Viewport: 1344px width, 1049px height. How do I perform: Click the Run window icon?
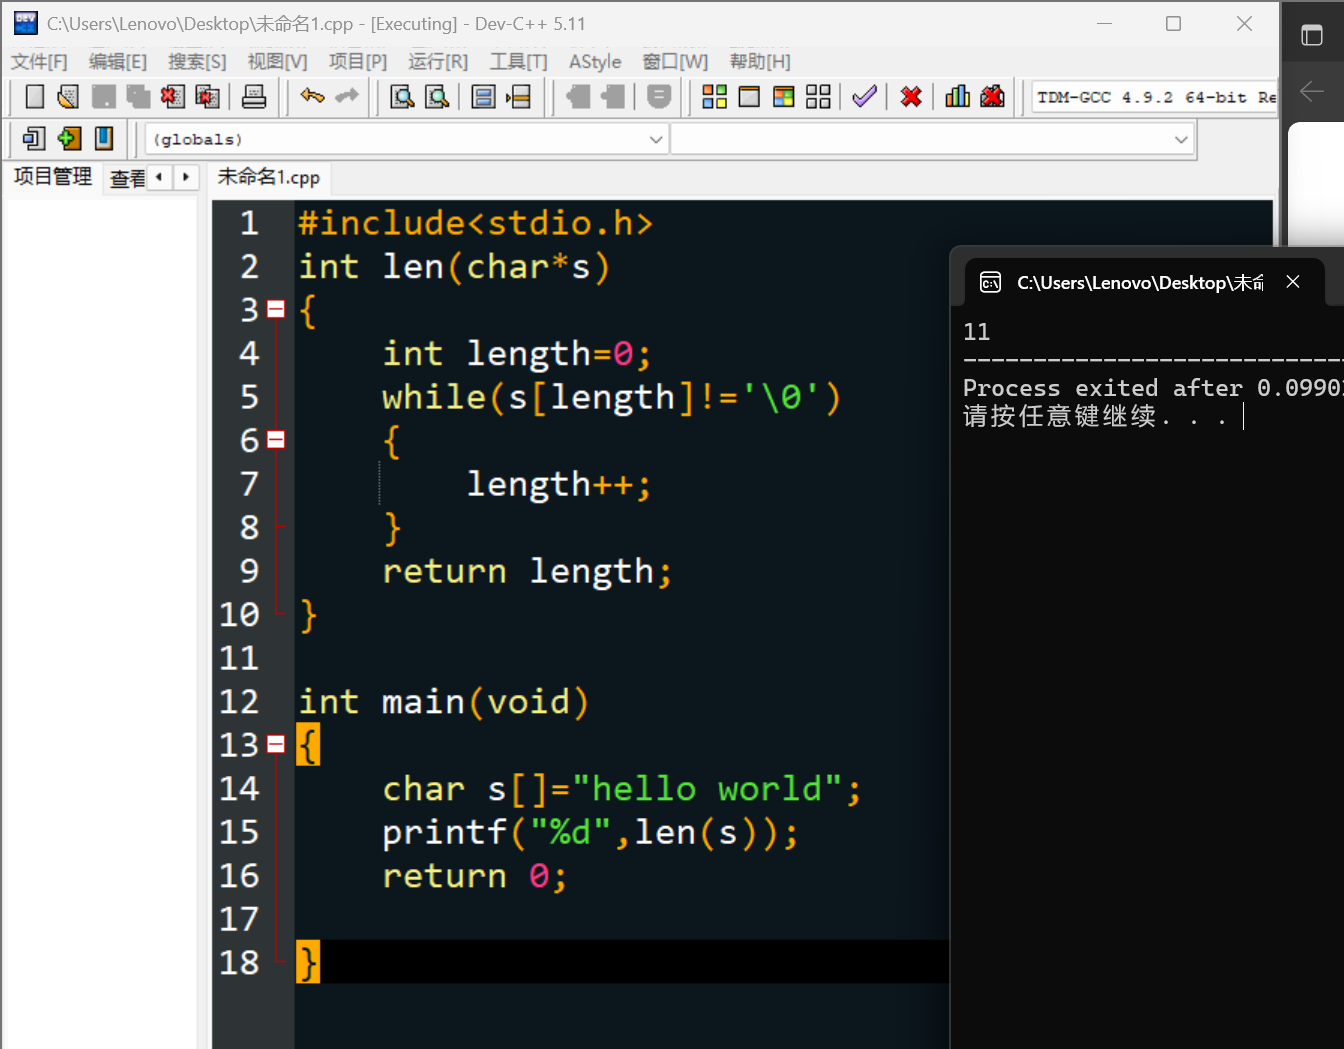click(x=749, y=97)
